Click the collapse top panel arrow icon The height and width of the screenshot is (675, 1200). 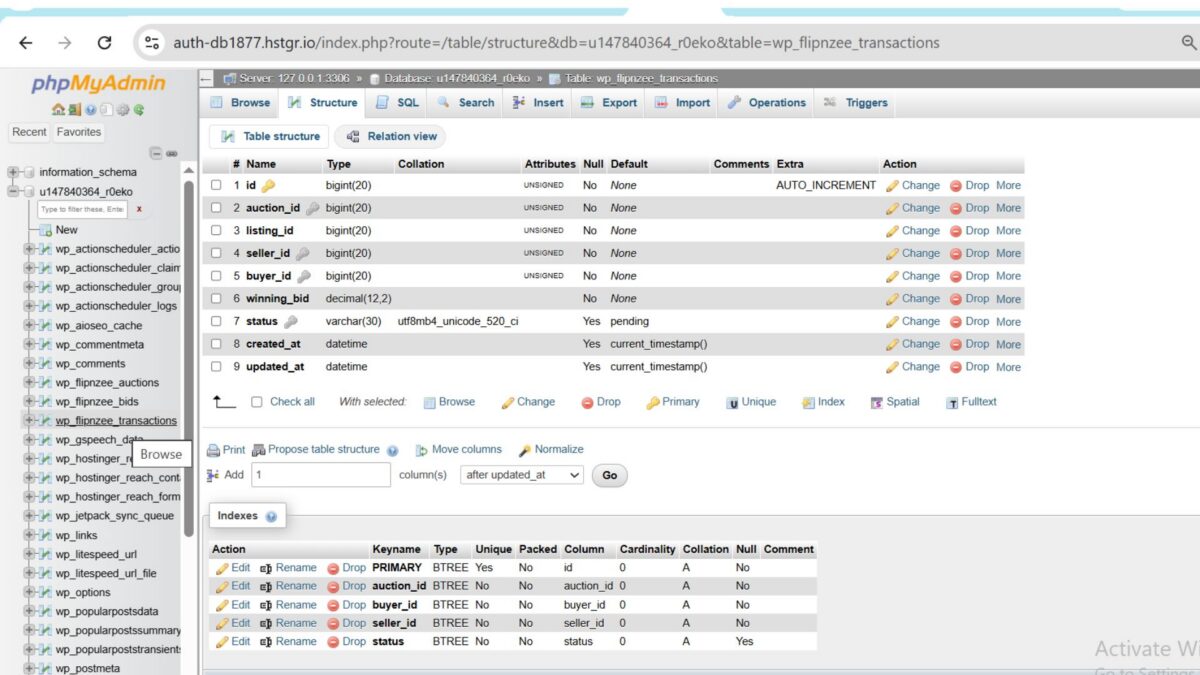click(207, 78)
